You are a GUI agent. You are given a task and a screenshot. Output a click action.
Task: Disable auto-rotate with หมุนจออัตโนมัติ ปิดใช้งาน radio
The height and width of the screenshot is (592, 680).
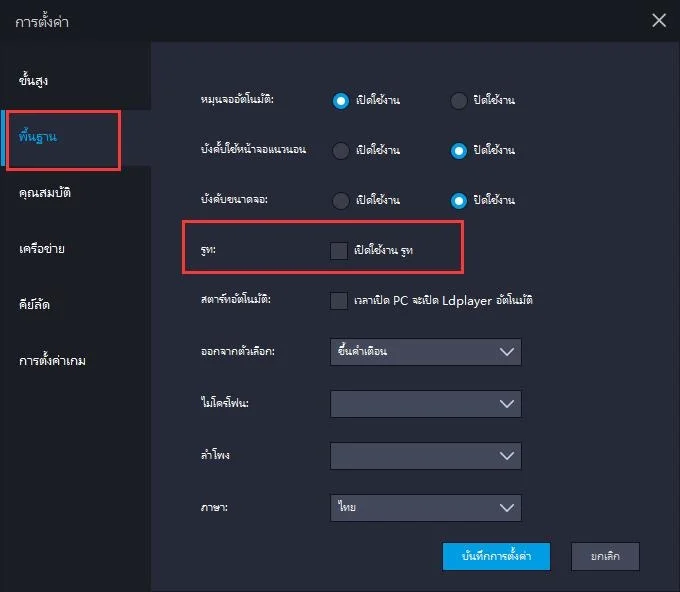click(x=458, y=101)
